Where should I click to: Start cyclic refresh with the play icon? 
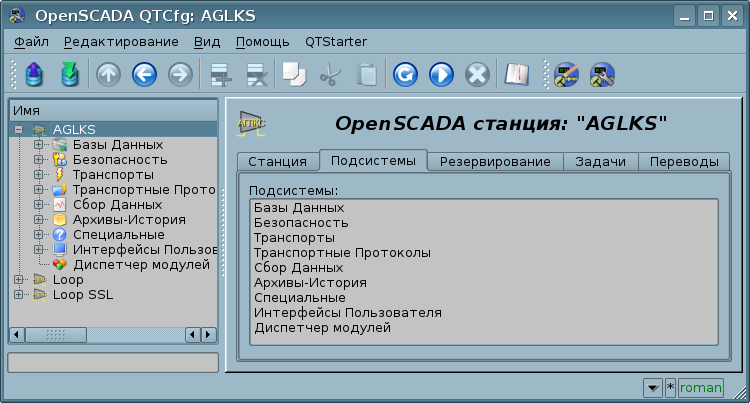click(x=441, y=75)
